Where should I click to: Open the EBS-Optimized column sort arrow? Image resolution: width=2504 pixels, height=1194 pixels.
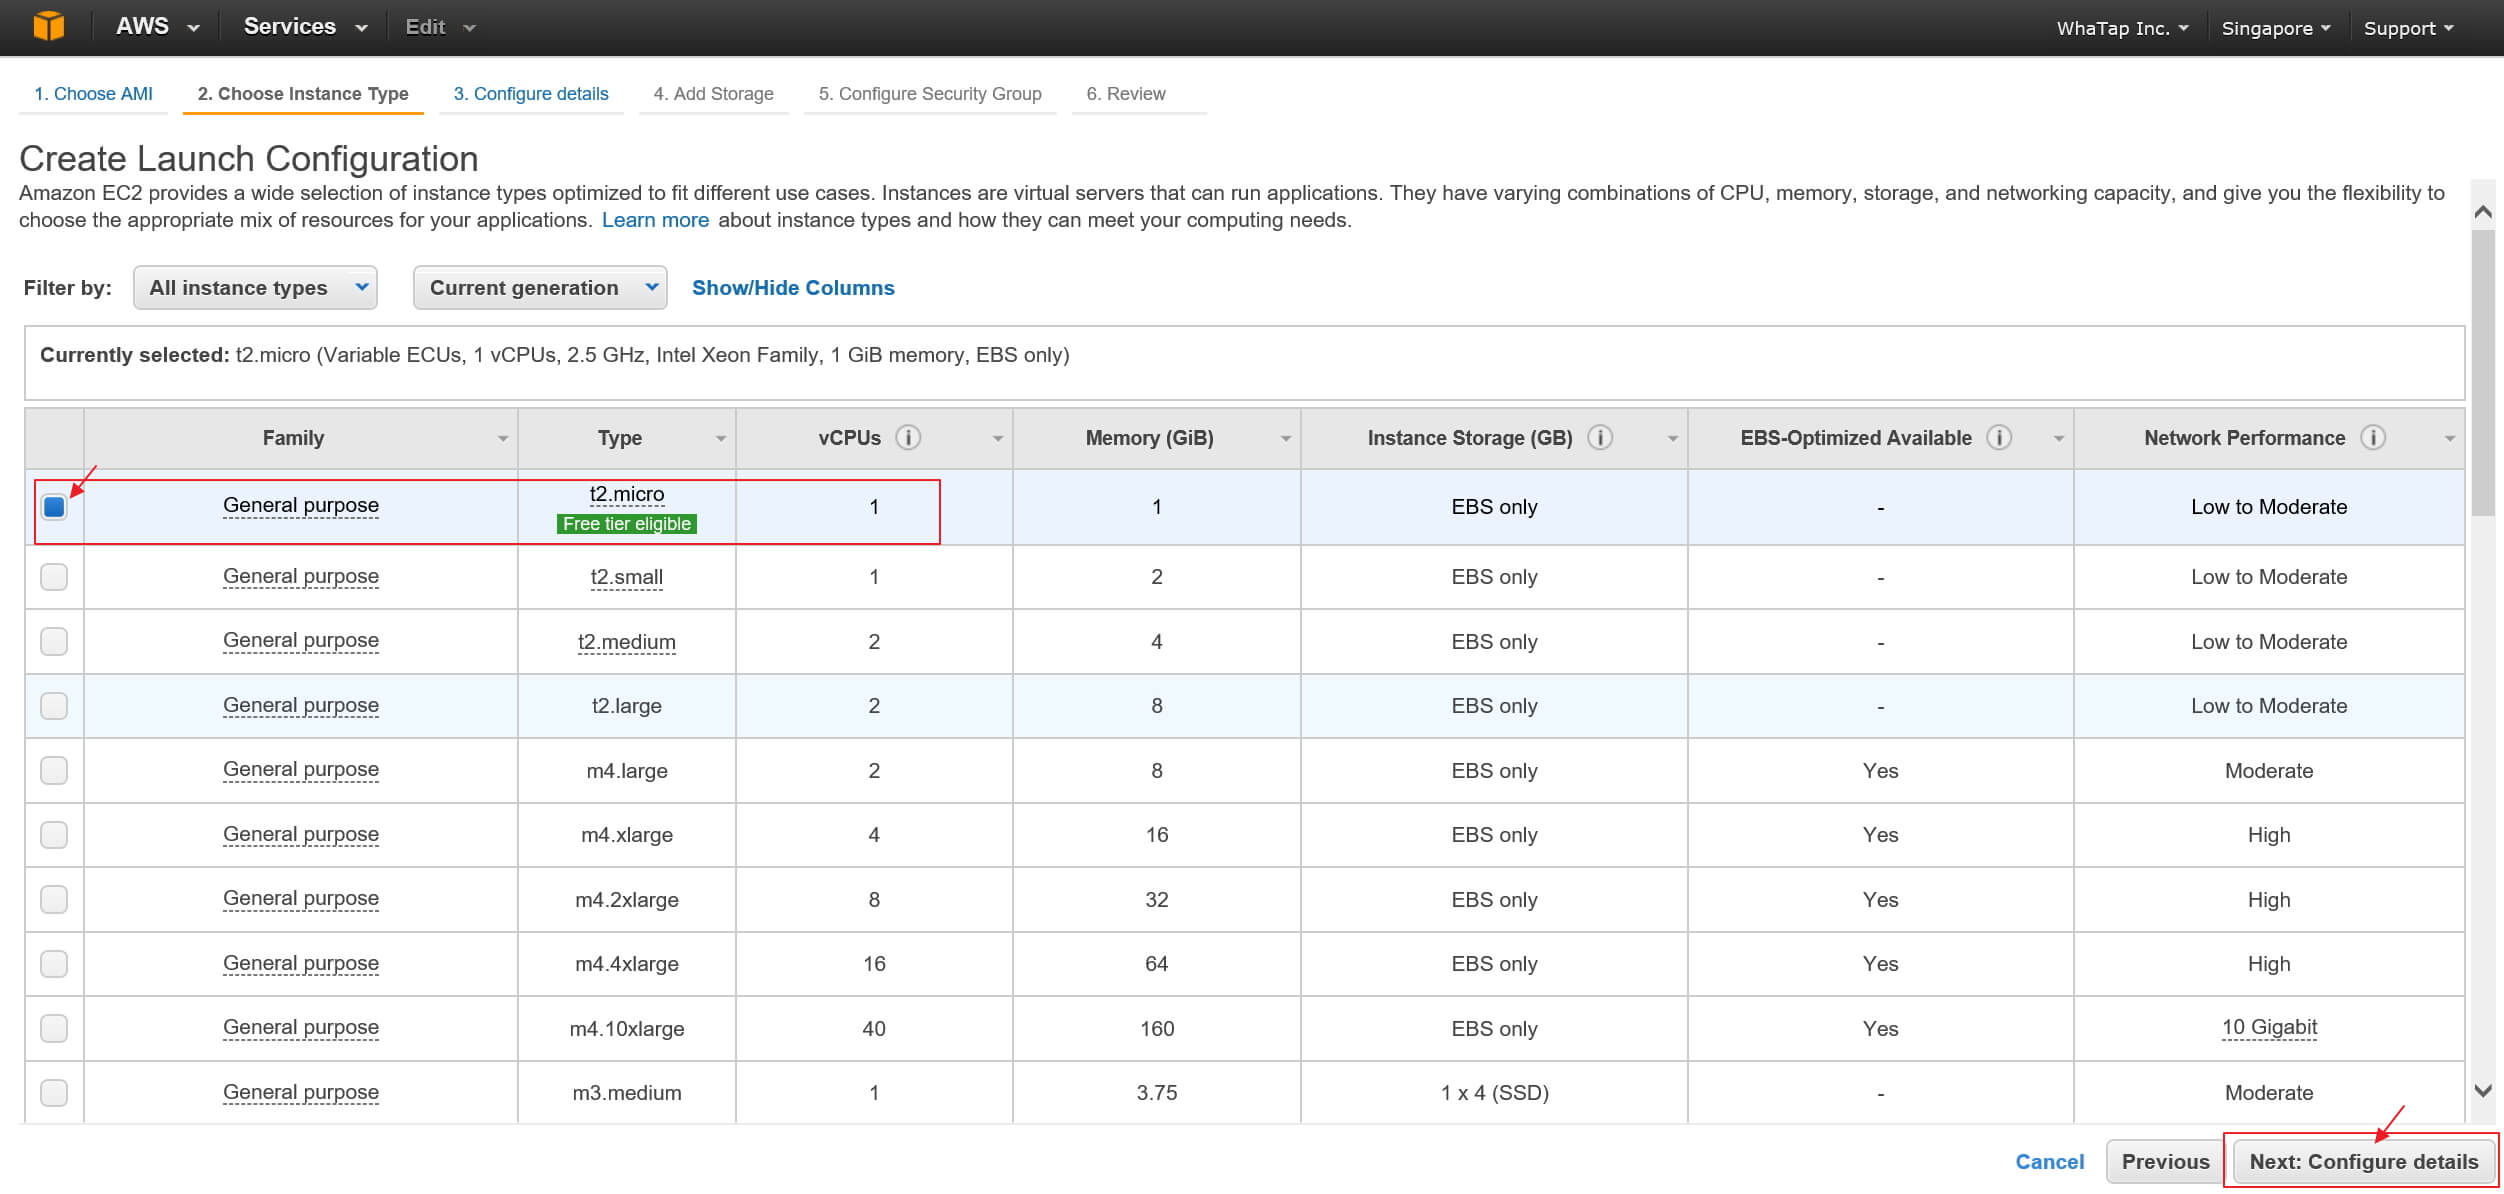(x=2059, y=439)
